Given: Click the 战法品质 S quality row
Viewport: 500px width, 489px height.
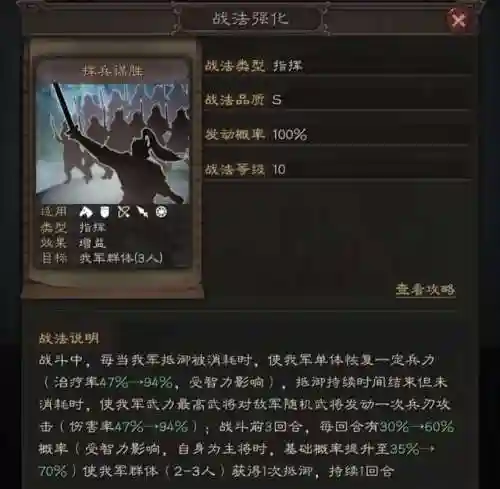Looking at the screenshot, I should (337, 100).
